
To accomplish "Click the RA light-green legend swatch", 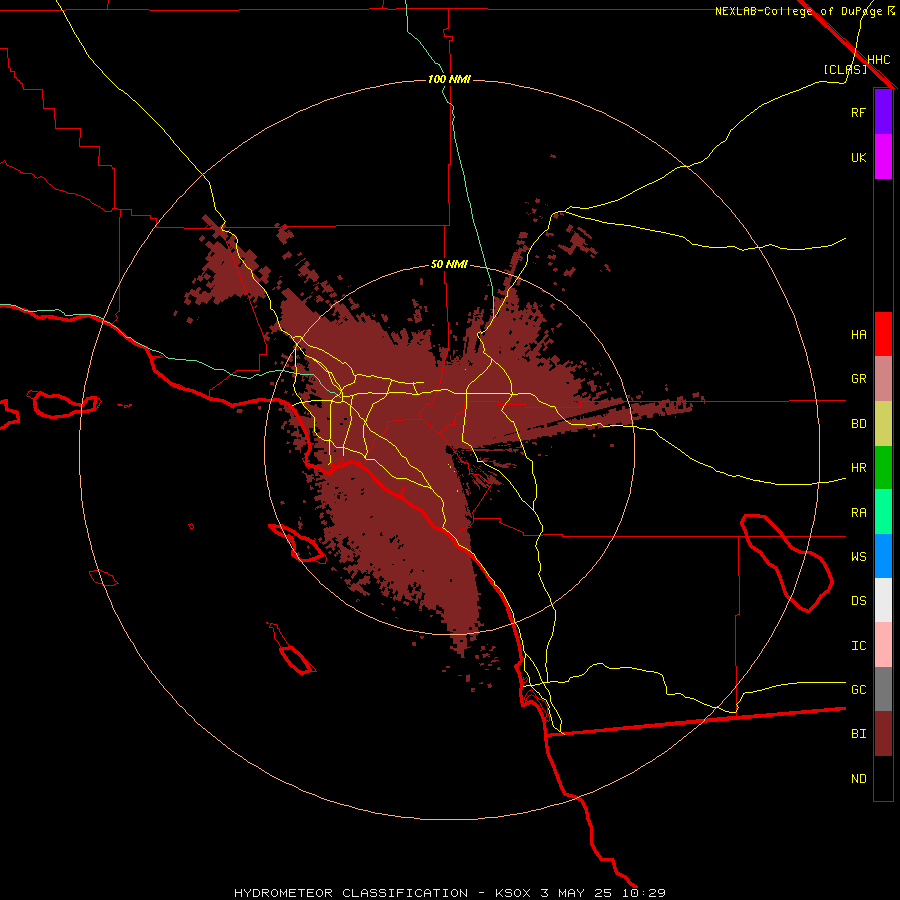I will (x=883, y=512).
